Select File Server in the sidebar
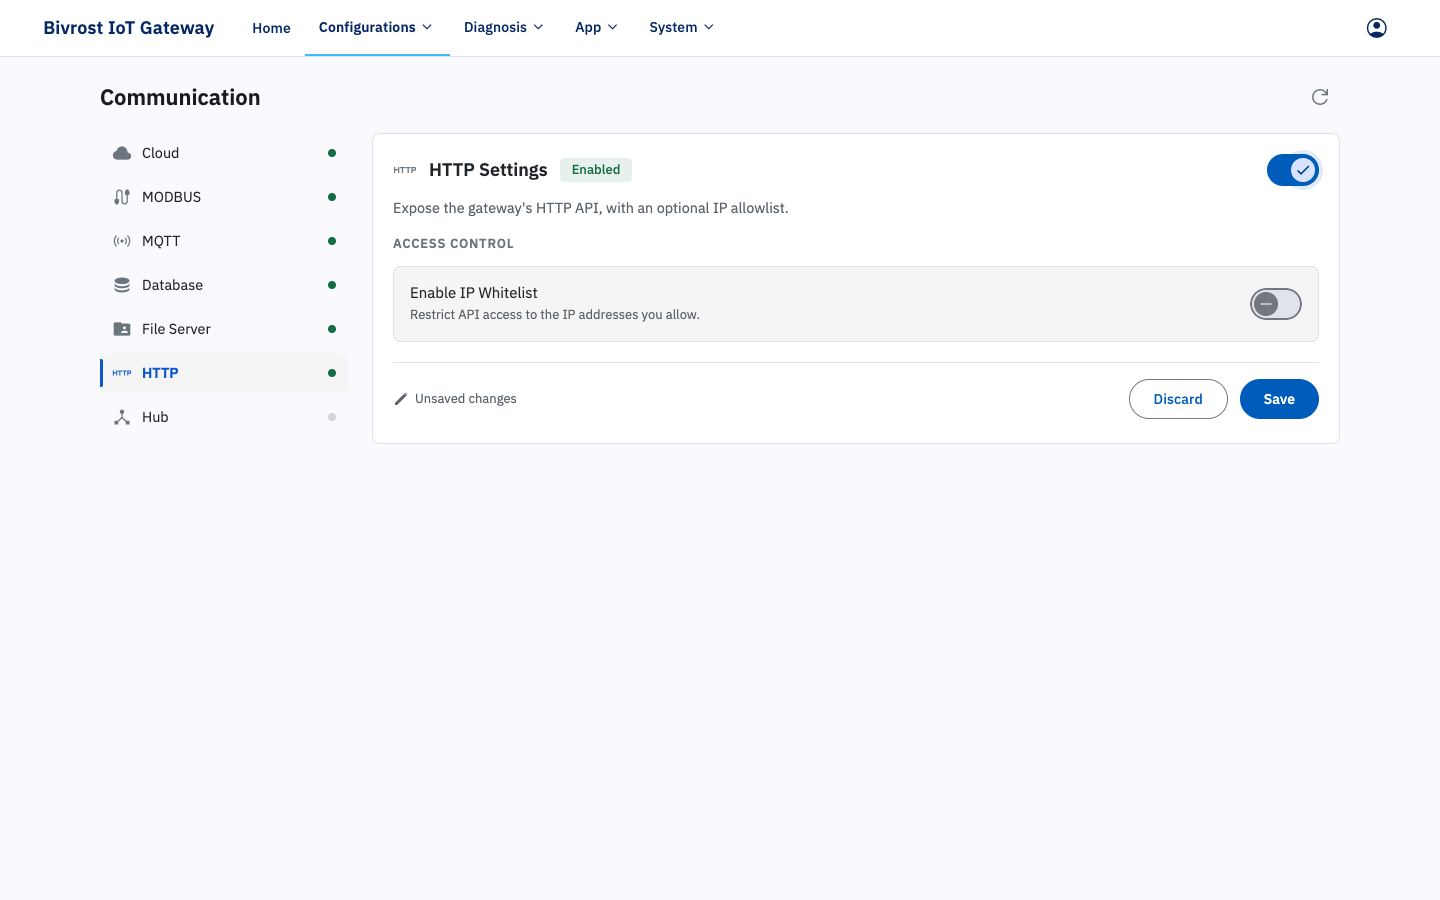The width and height of the screenshot is (1440, 900). coord(224,329)
